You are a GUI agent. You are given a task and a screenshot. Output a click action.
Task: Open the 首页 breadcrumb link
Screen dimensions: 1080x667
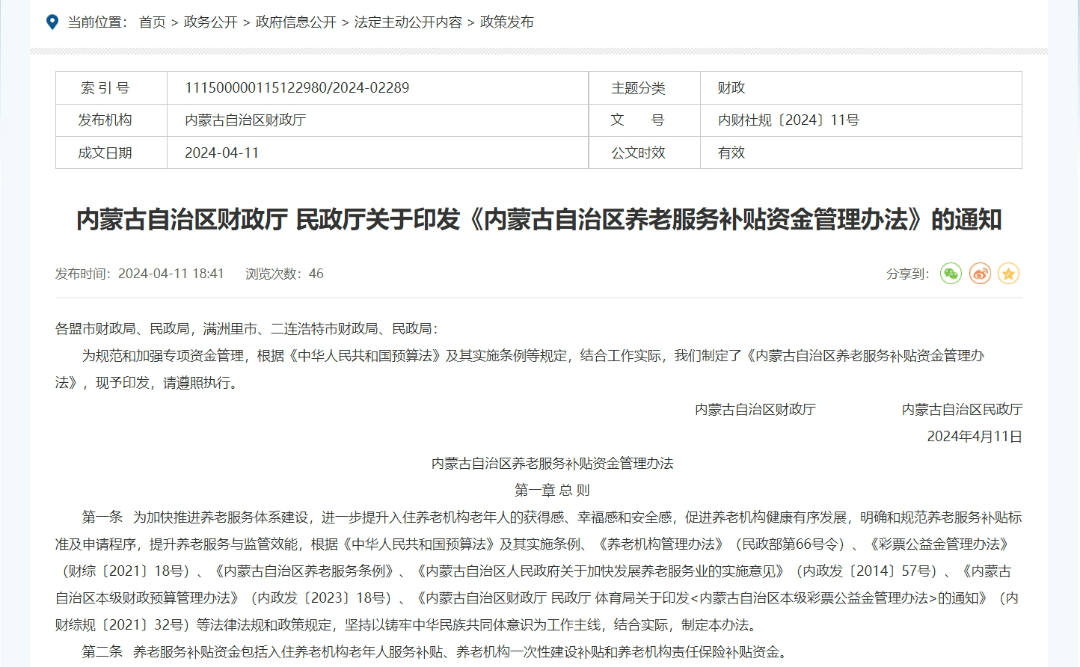click(152, 22)
